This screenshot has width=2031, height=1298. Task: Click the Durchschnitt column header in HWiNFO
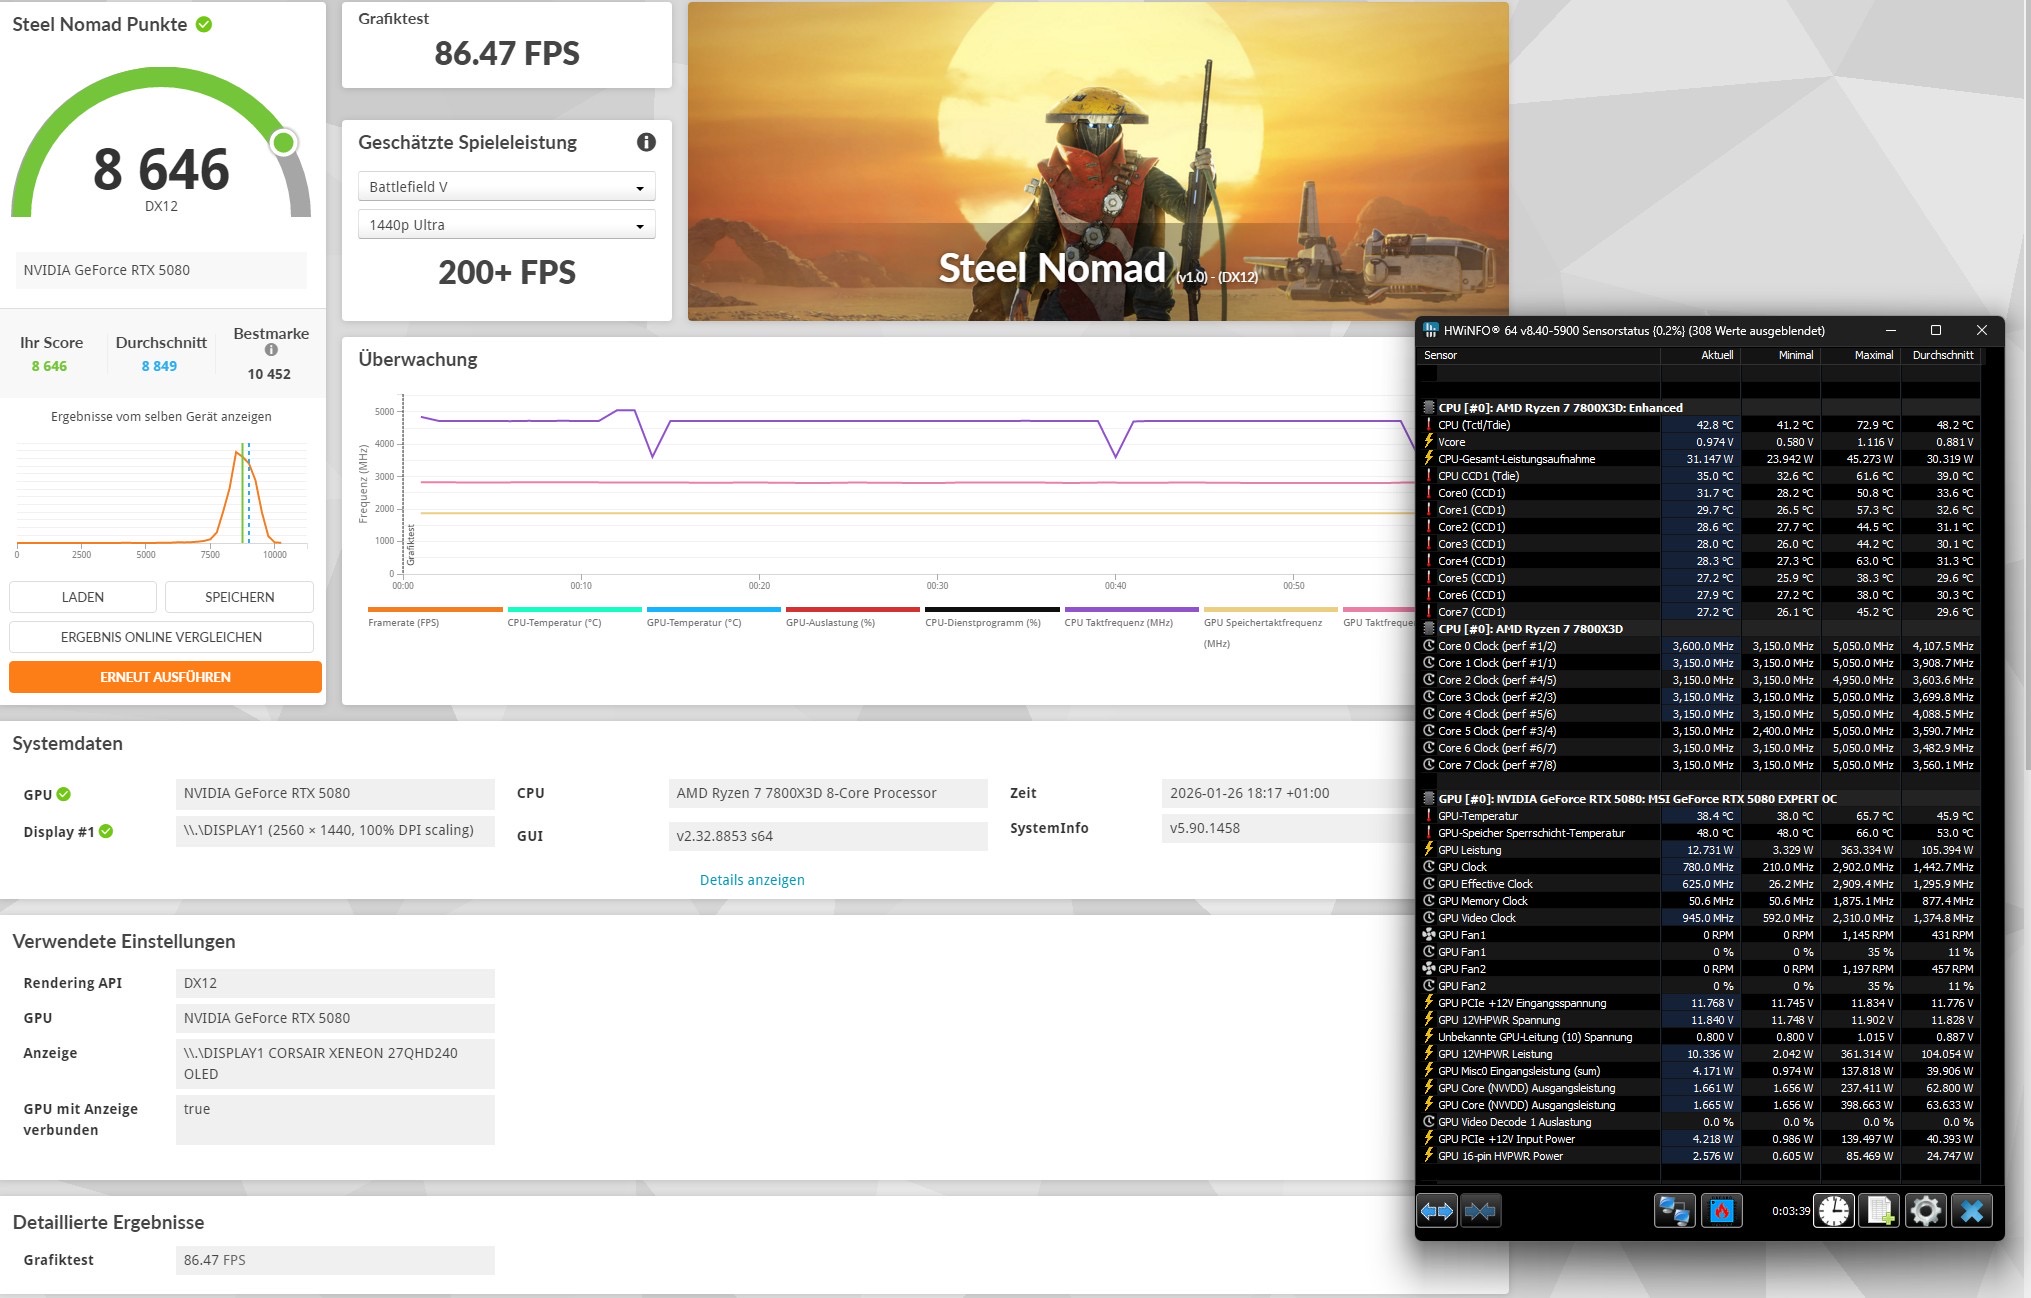coord(1942,355)
